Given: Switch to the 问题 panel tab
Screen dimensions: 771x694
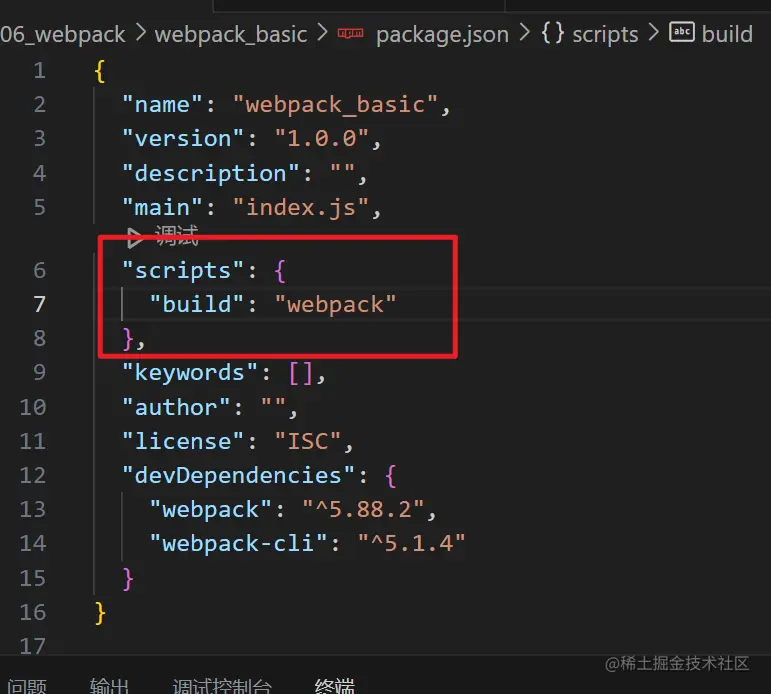Looking at the screenshot, I should tap(27, 686).
